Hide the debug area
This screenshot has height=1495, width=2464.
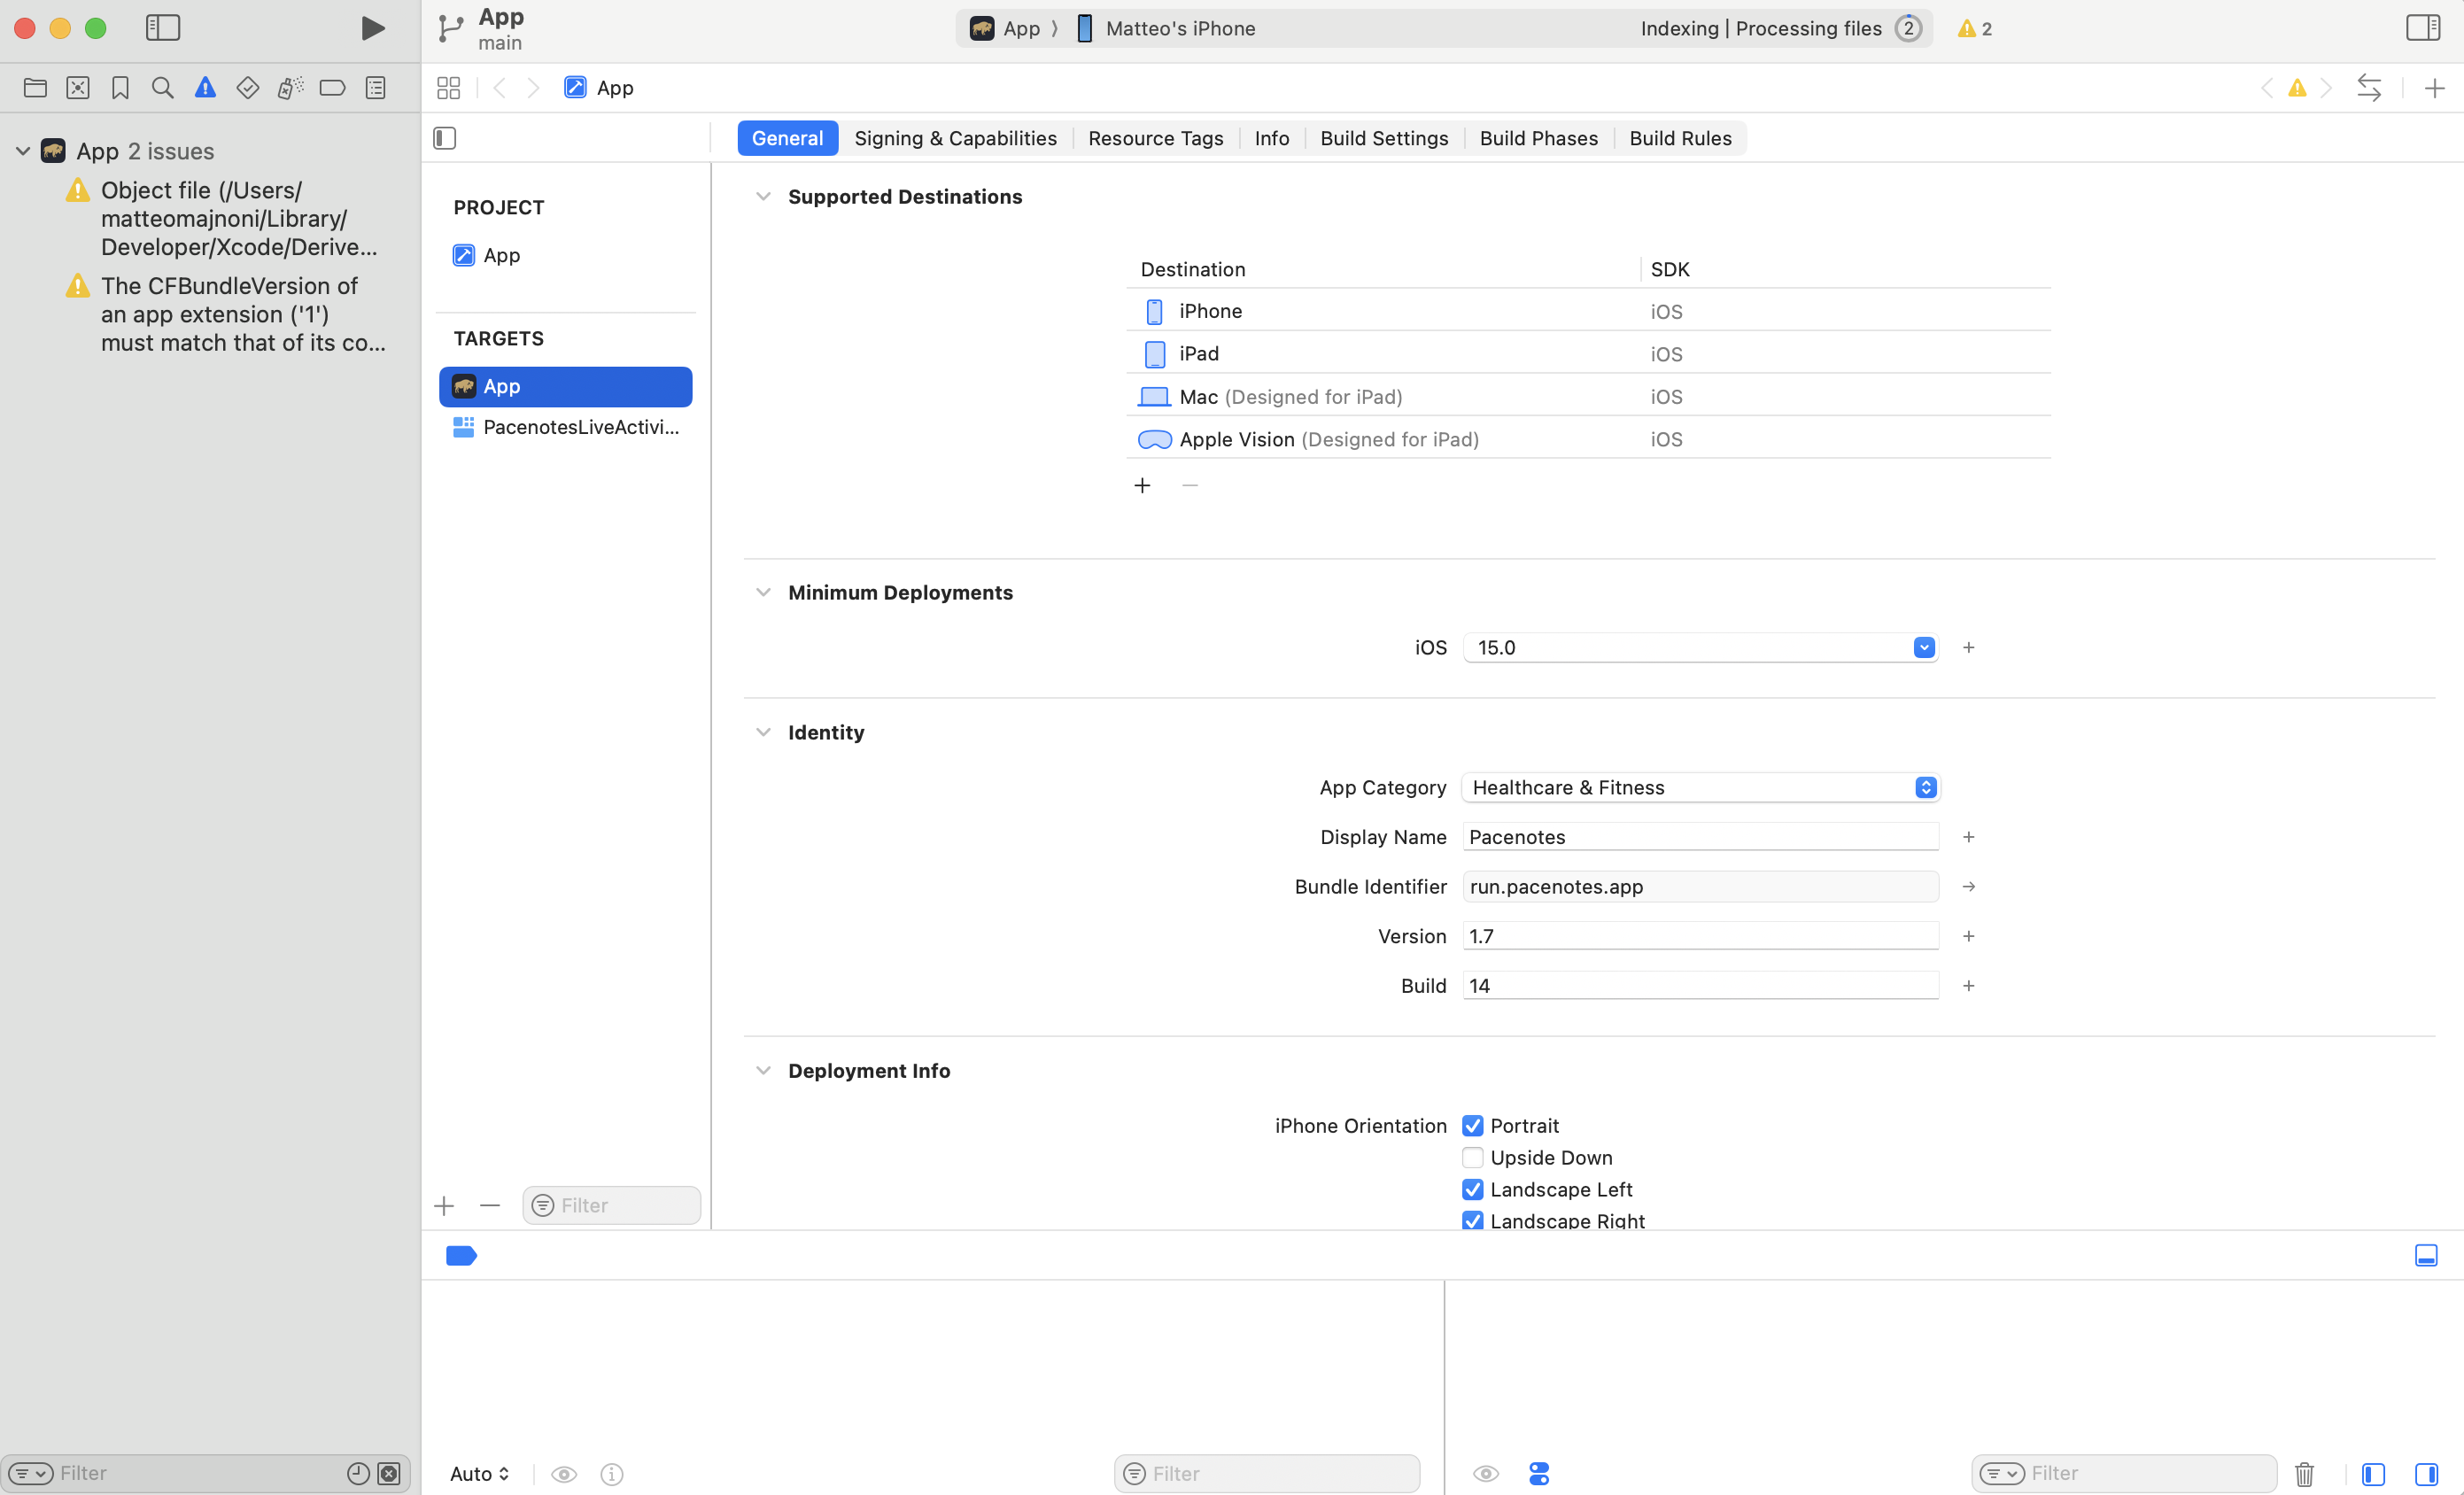(2426, 1255)
